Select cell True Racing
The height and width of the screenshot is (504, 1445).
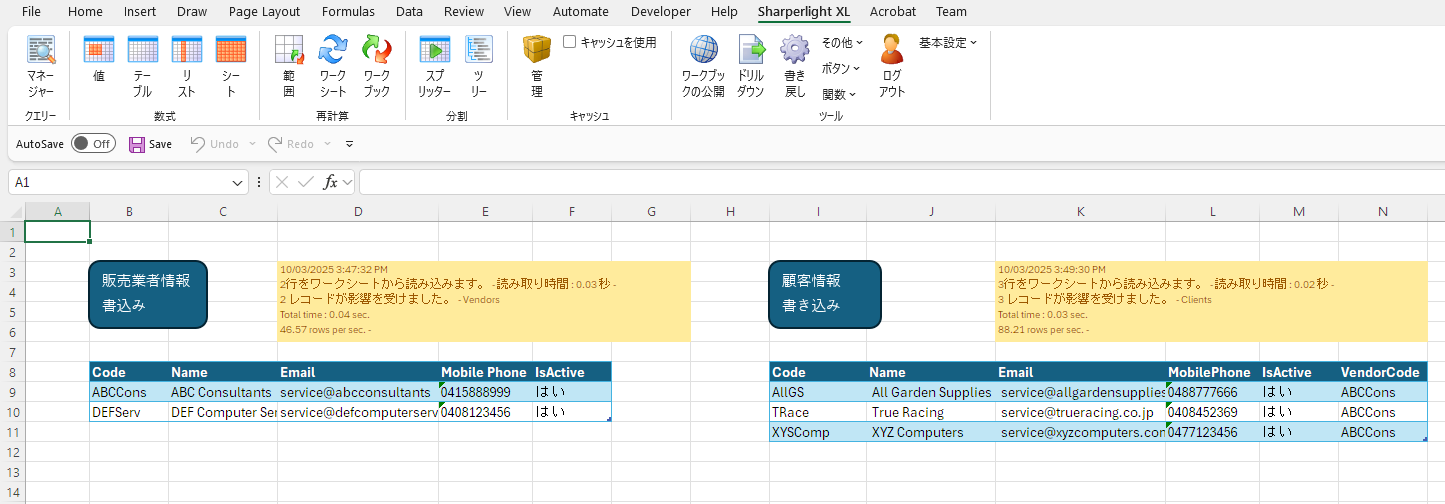coord(931,412)
